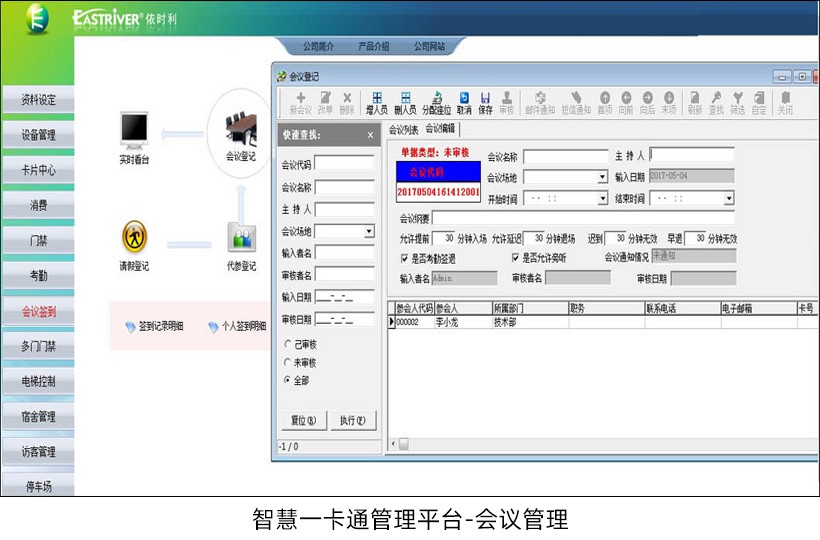Screen dimensions: 820x540
Task: Click the 删人员 (remove person) toolbar icon
Action: point(405,103)
